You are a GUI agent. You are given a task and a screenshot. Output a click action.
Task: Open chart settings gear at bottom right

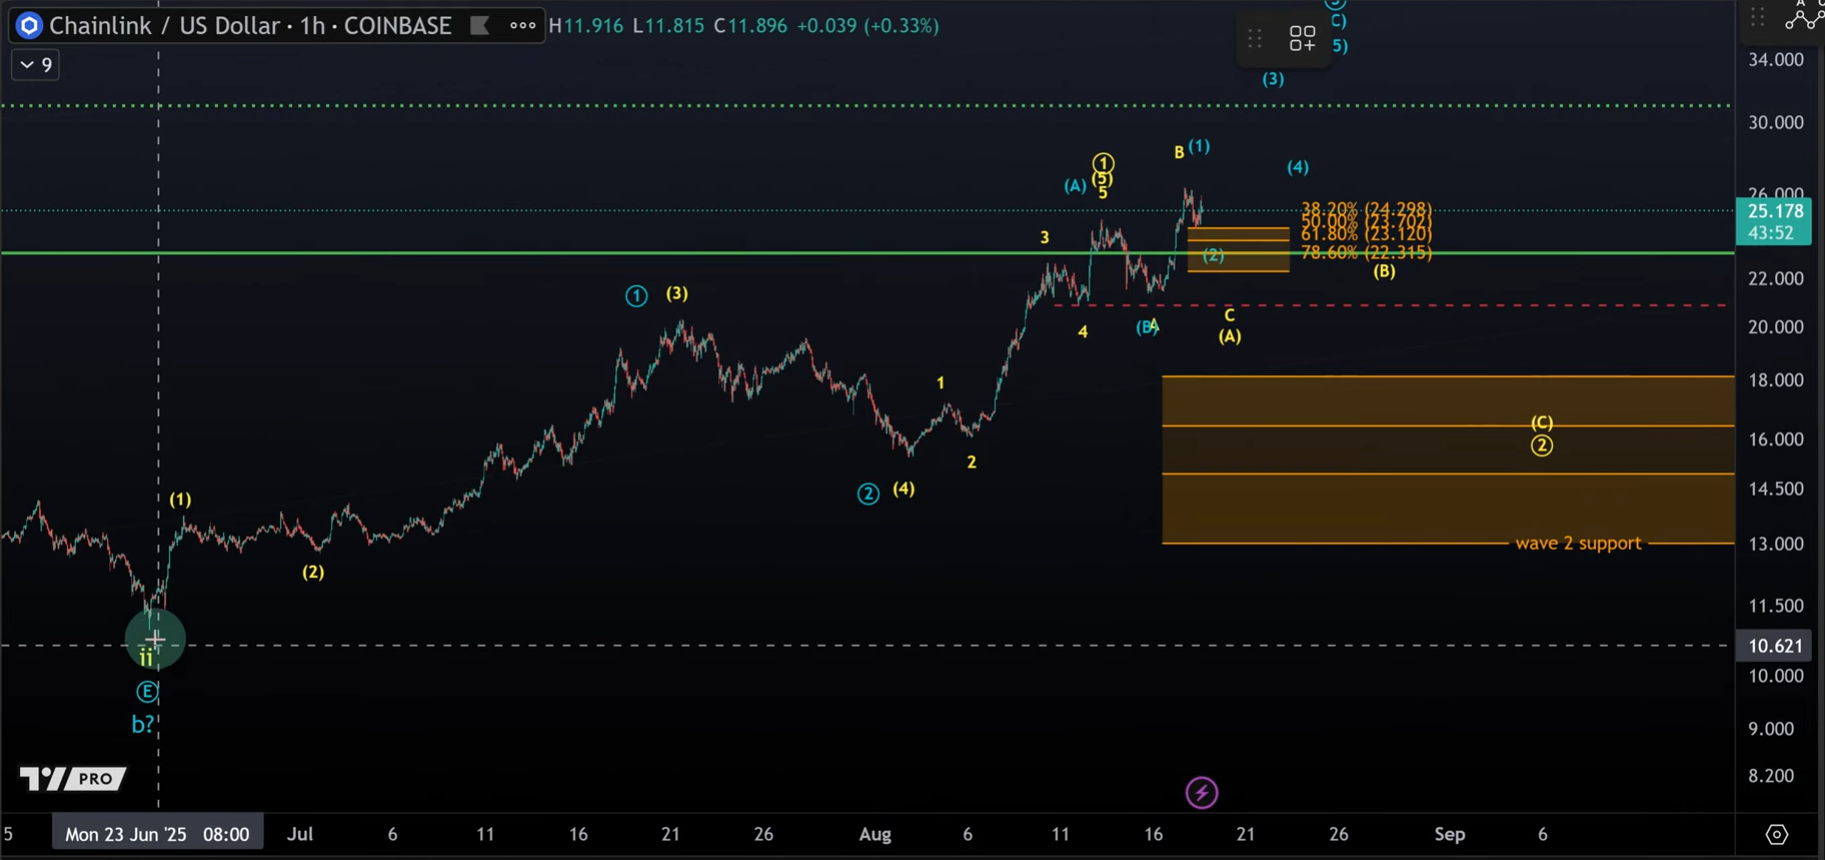(x=1777, y=834)
